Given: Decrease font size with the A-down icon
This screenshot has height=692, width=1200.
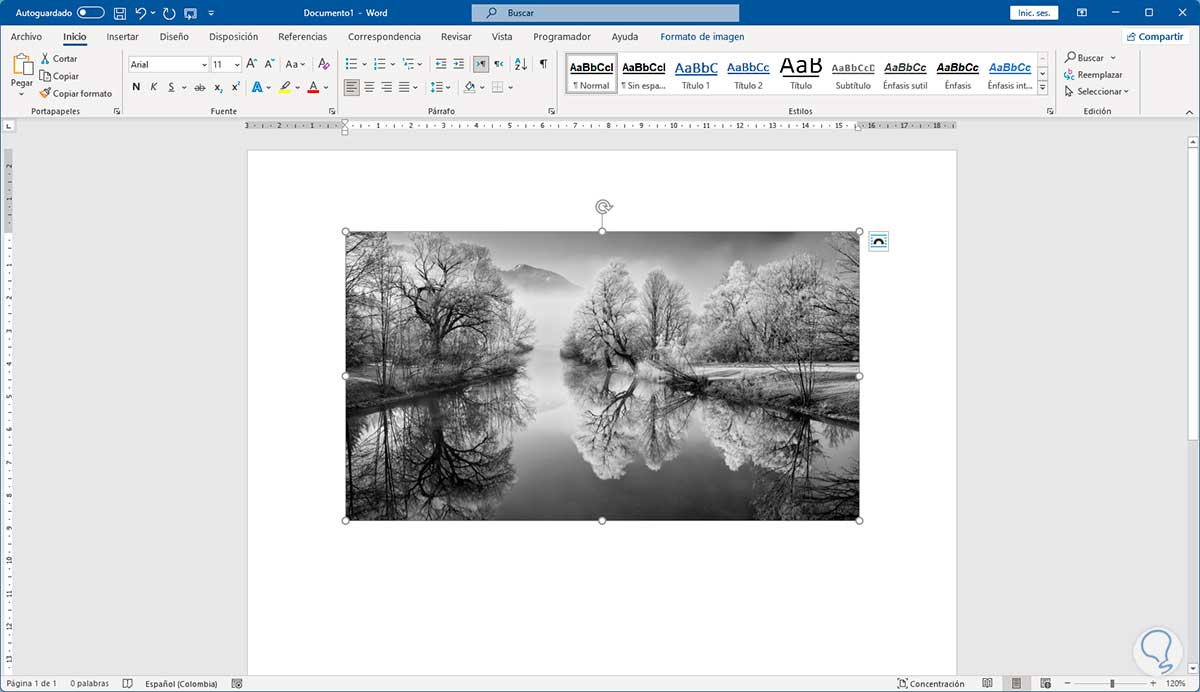Looking at the screenshot, I should coord(269,64).
